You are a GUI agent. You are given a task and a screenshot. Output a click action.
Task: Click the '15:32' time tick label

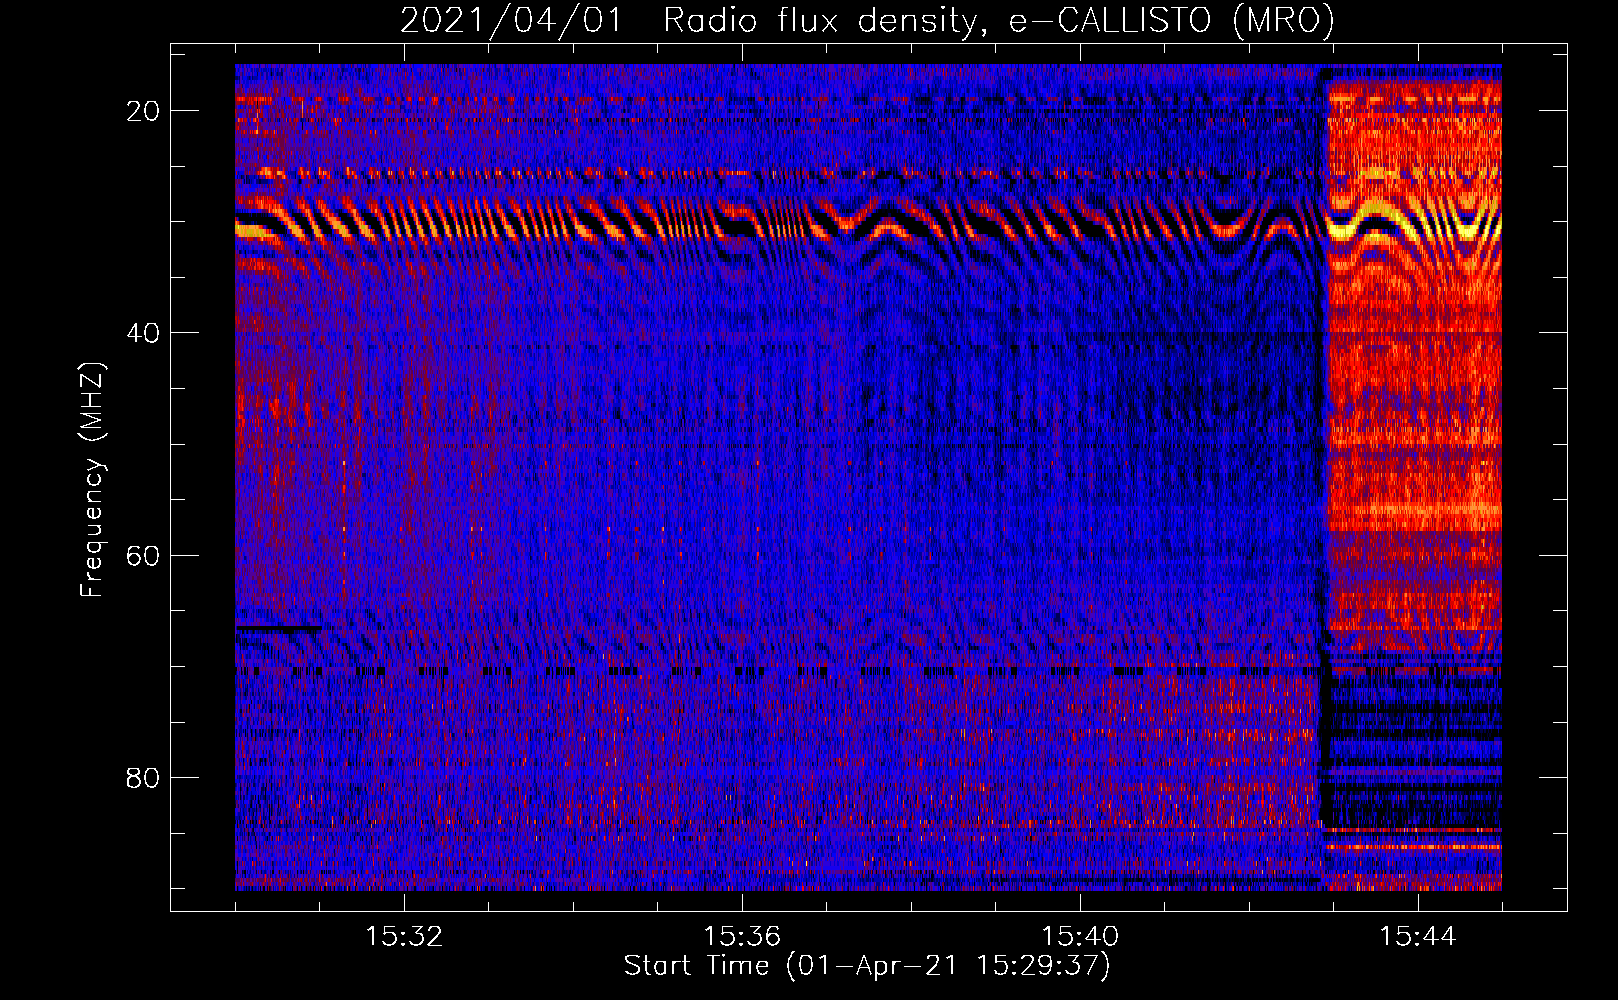(x=404, y=936)
